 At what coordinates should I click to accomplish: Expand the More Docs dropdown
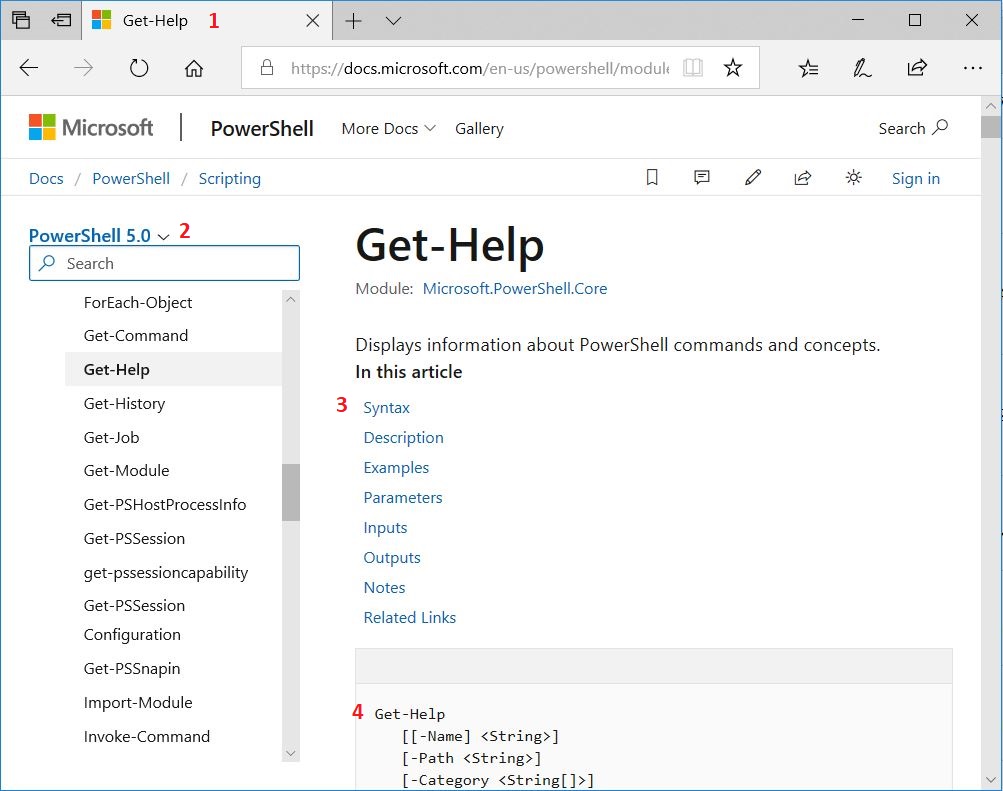point(388,129)
